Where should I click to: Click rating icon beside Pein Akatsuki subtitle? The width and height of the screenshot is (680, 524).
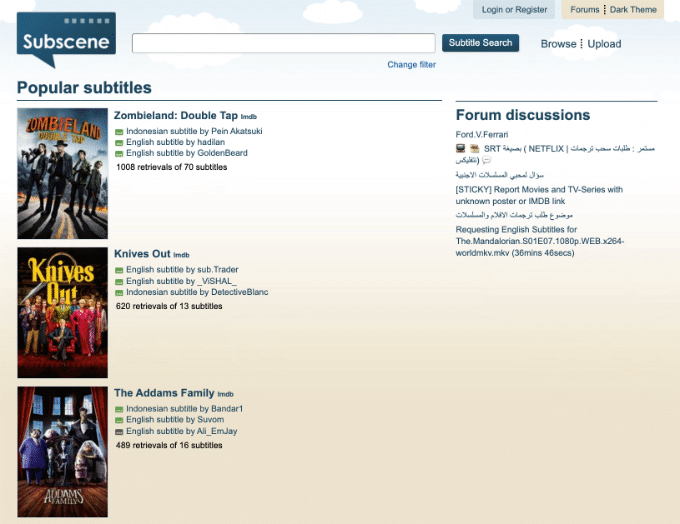(x=119, y=132)
